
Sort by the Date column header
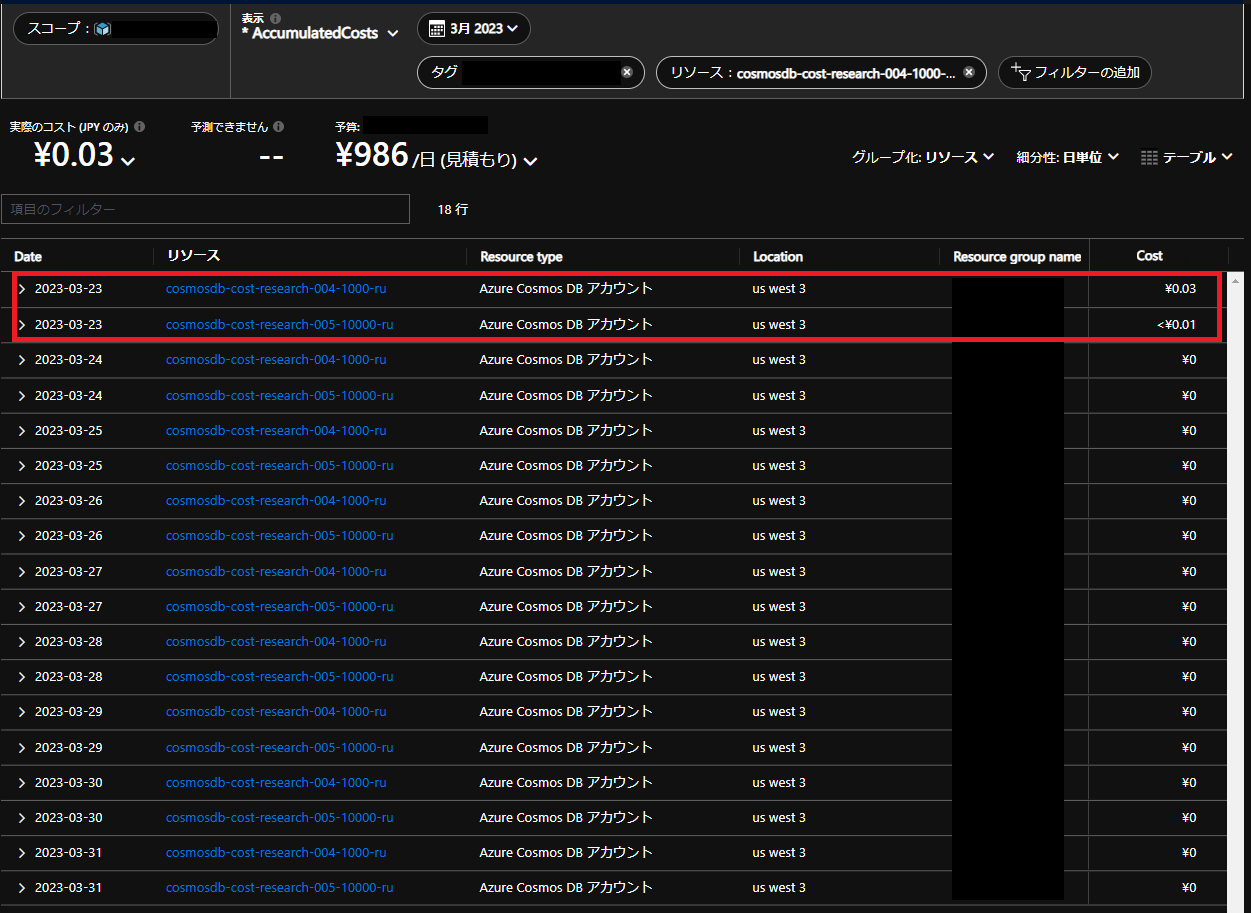click(28, 257)
